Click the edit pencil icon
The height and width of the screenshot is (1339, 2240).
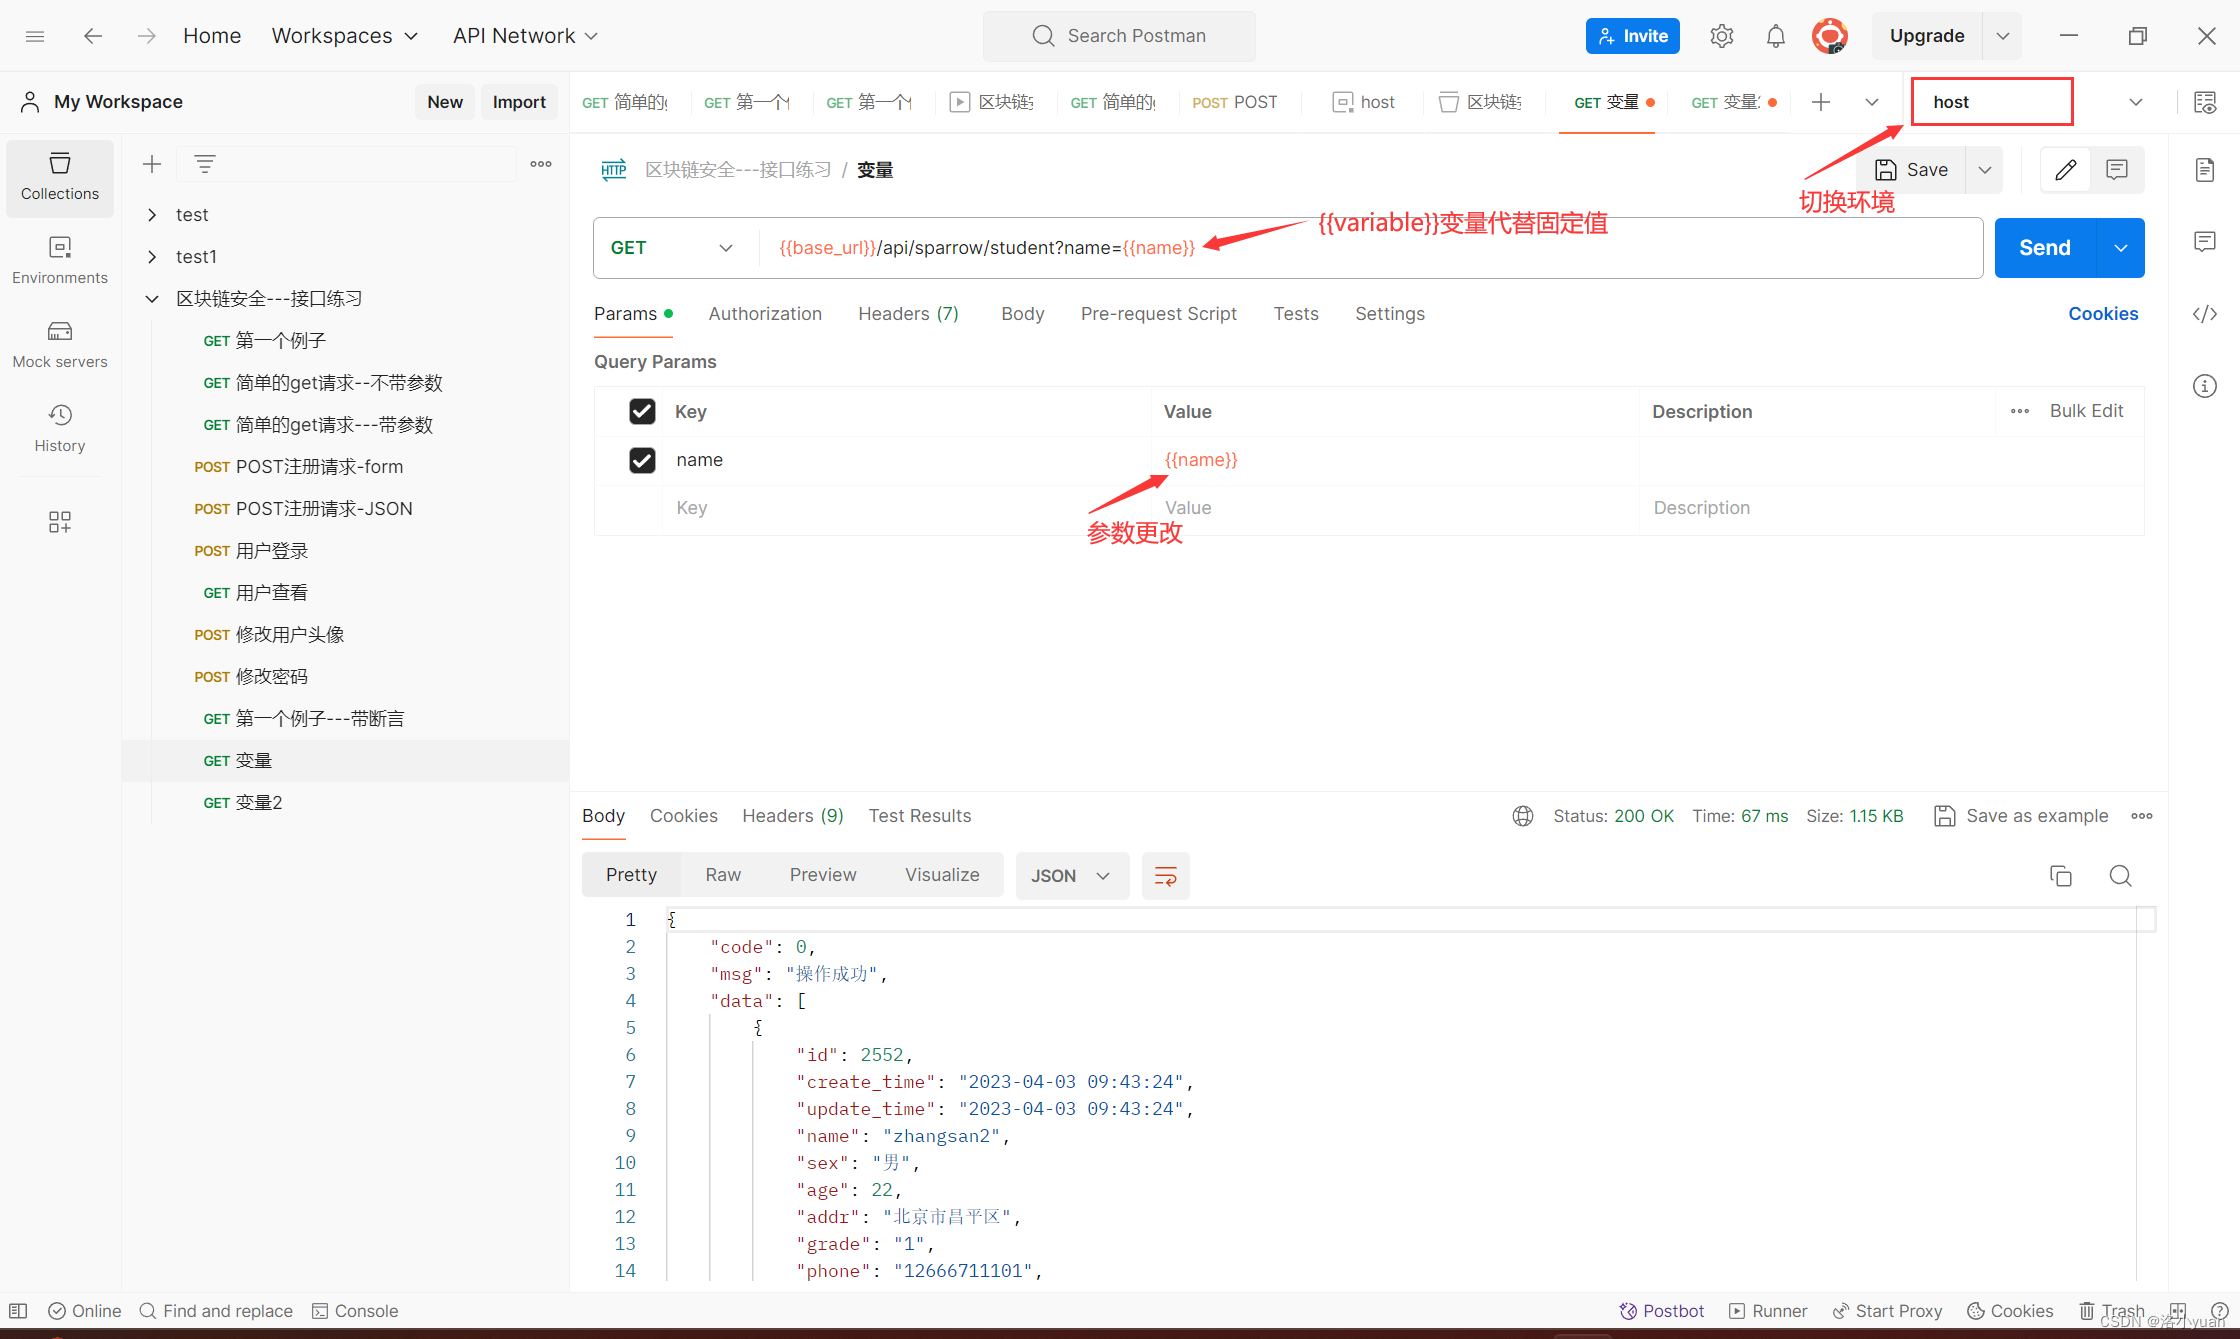click(x=2066, y=170)
